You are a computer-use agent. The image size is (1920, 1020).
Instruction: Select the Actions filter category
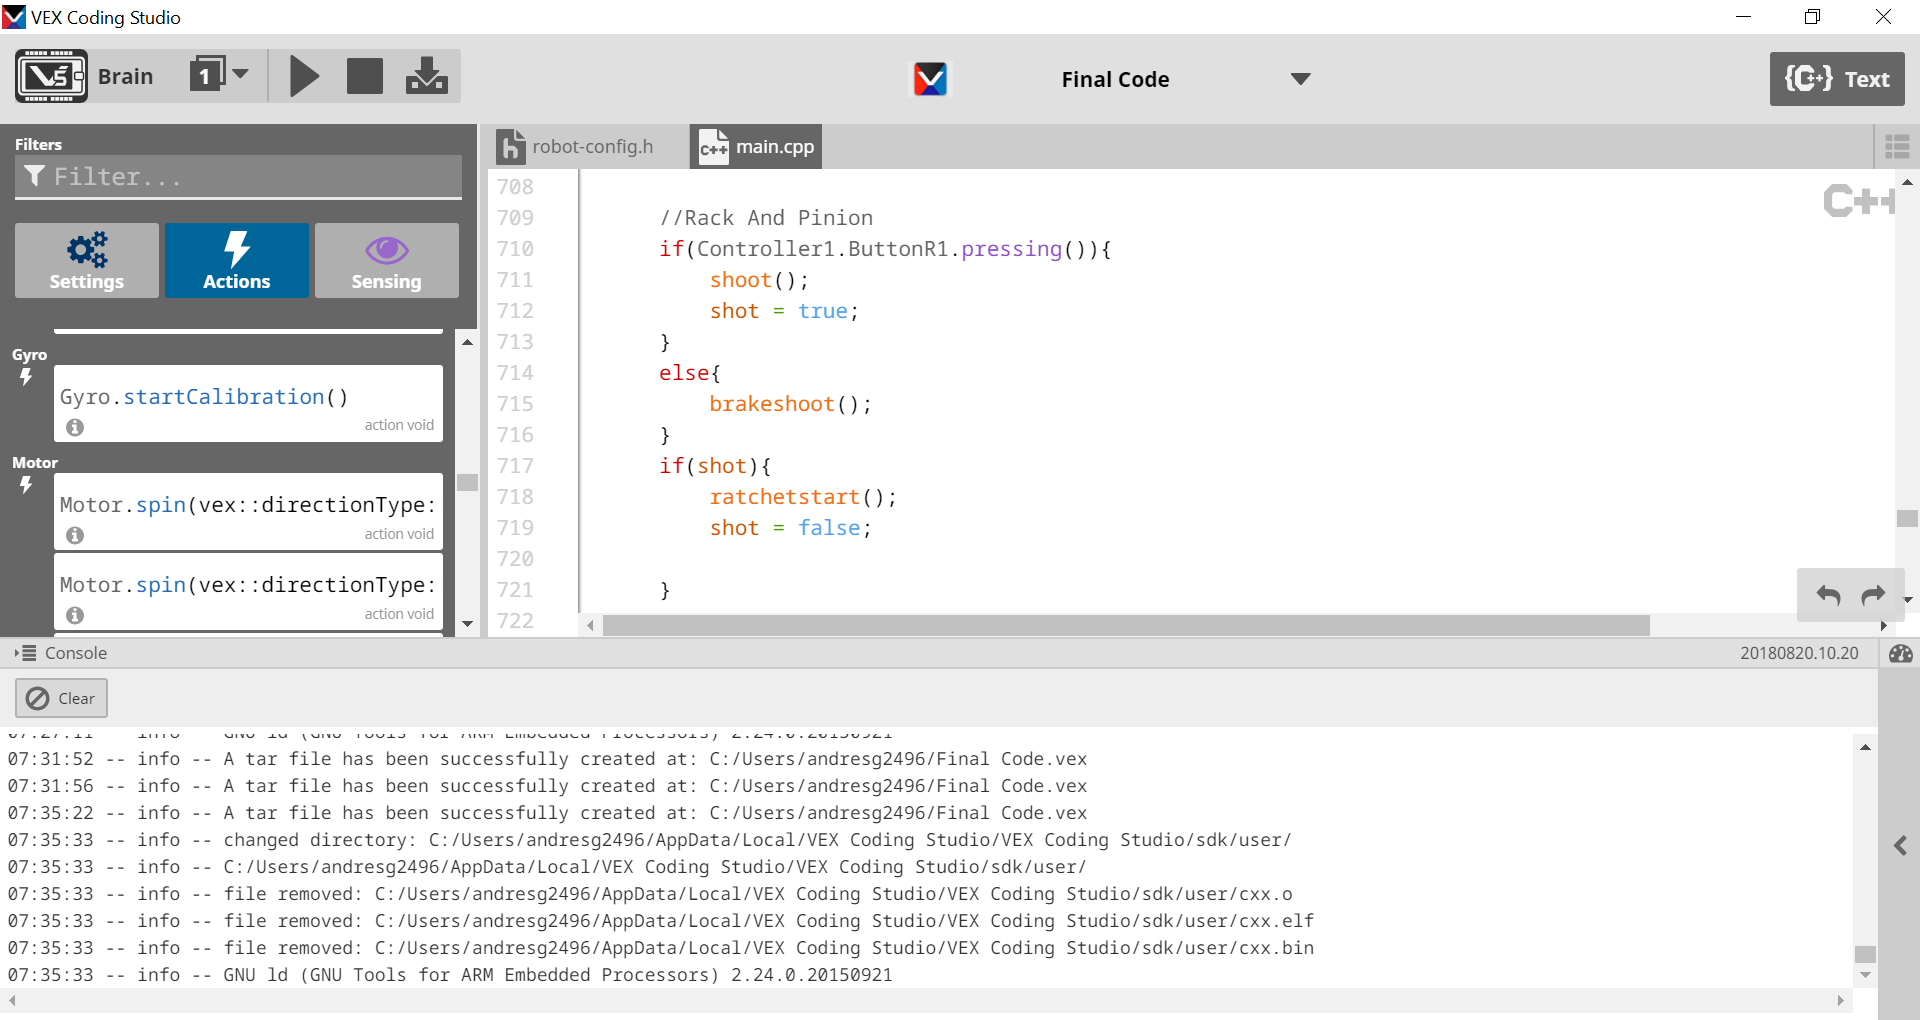(x=237, y=260)
